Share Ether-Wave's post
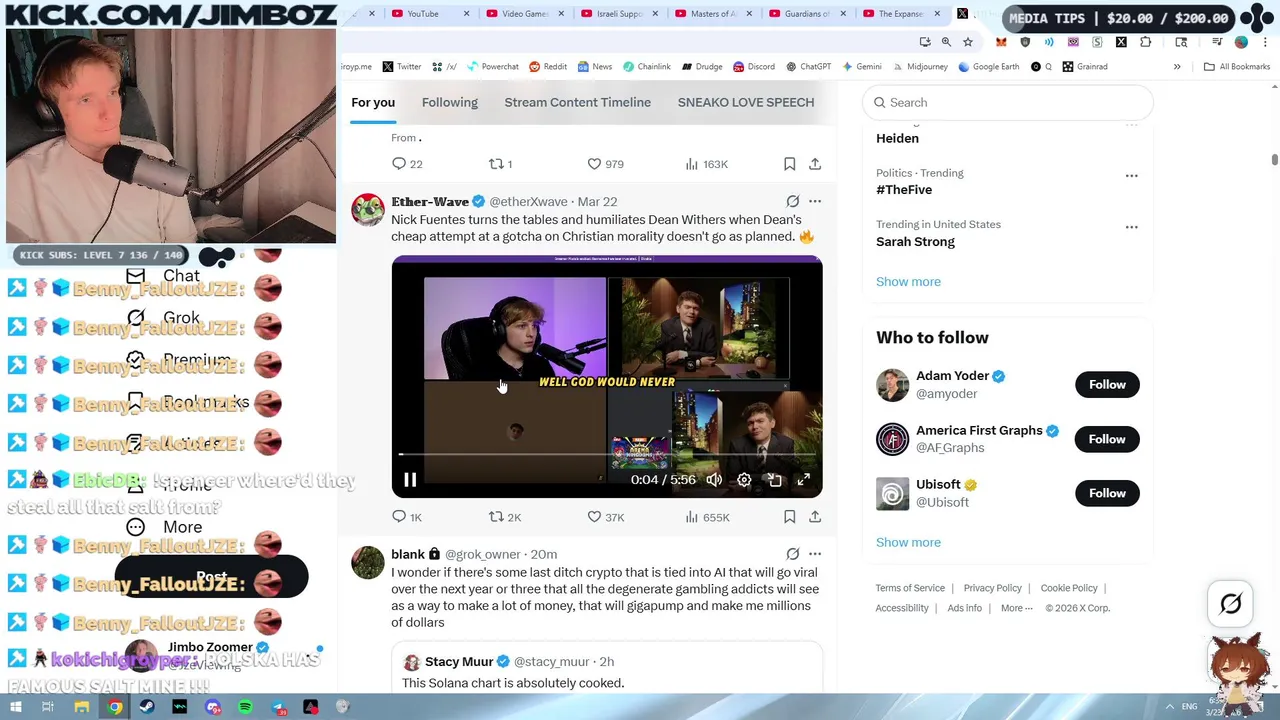 tap(815, 517)
